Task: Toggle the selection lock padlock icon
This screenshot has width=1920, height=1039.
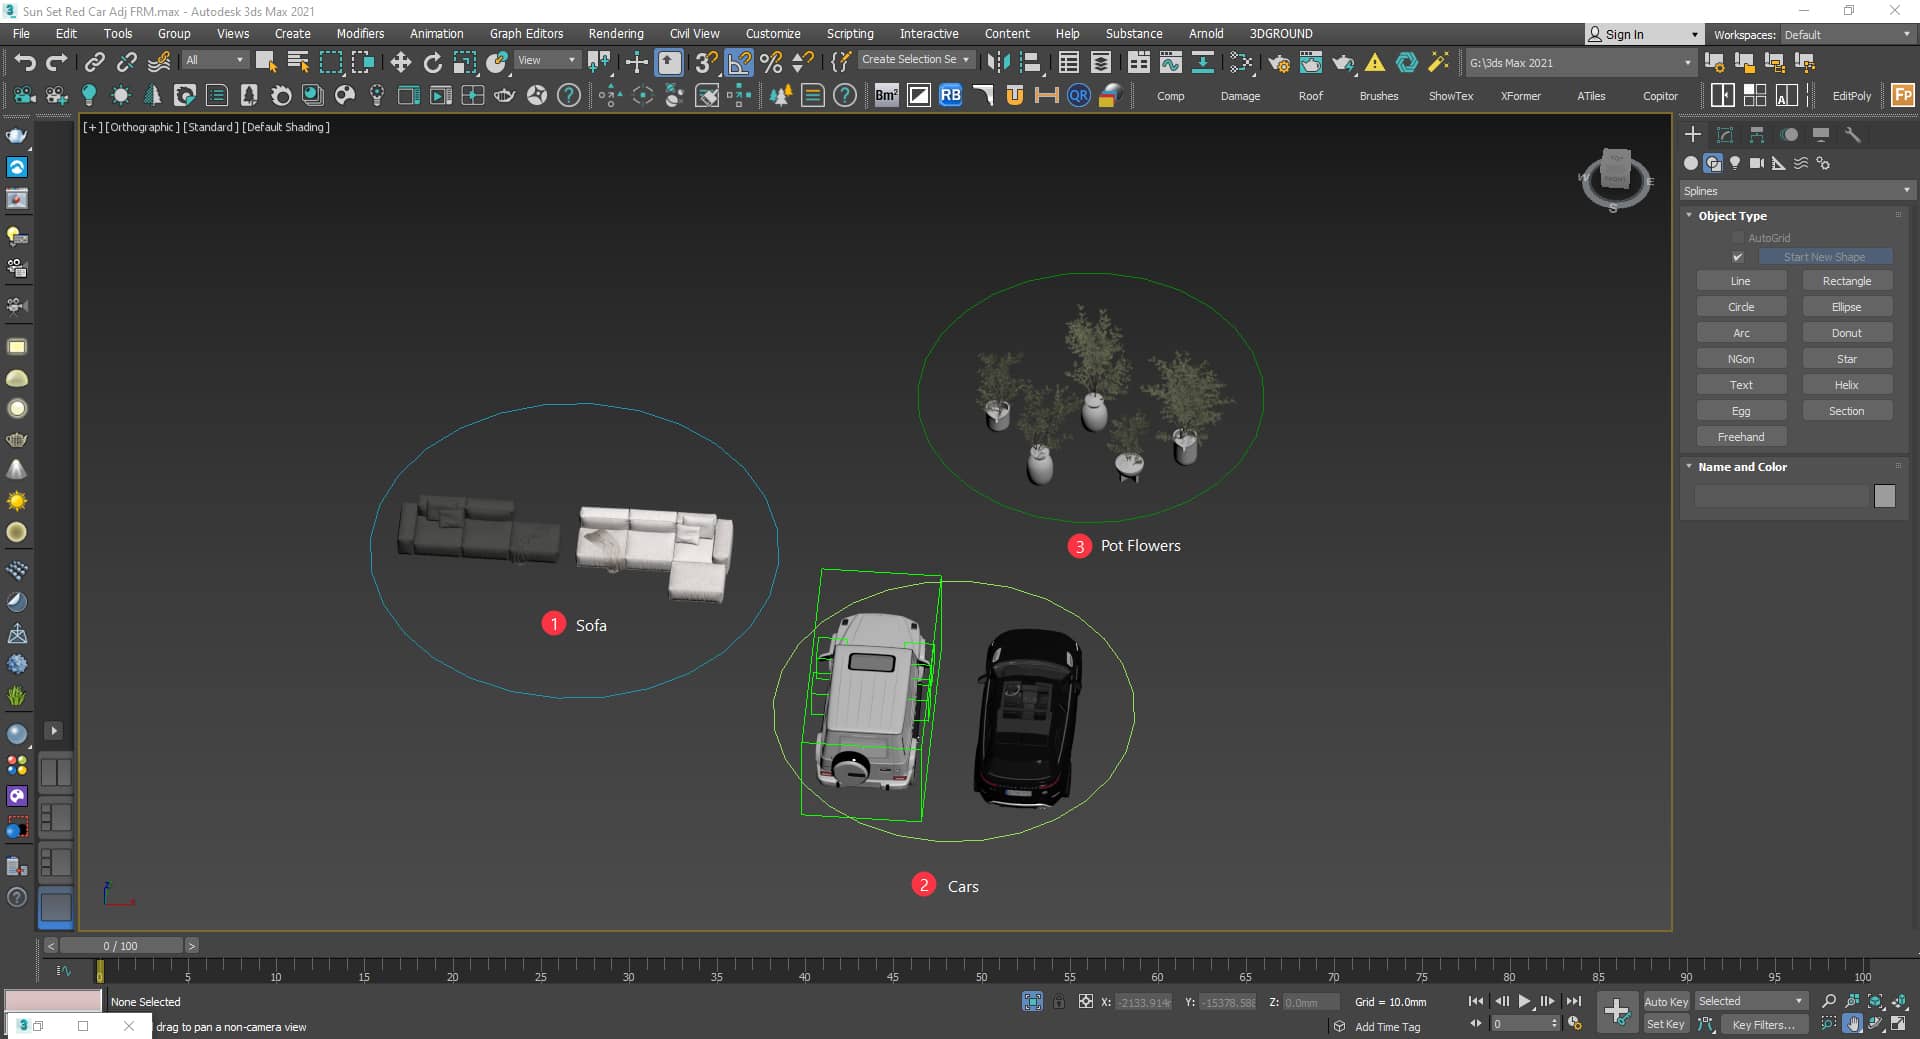Action: coord(1059,1001)
